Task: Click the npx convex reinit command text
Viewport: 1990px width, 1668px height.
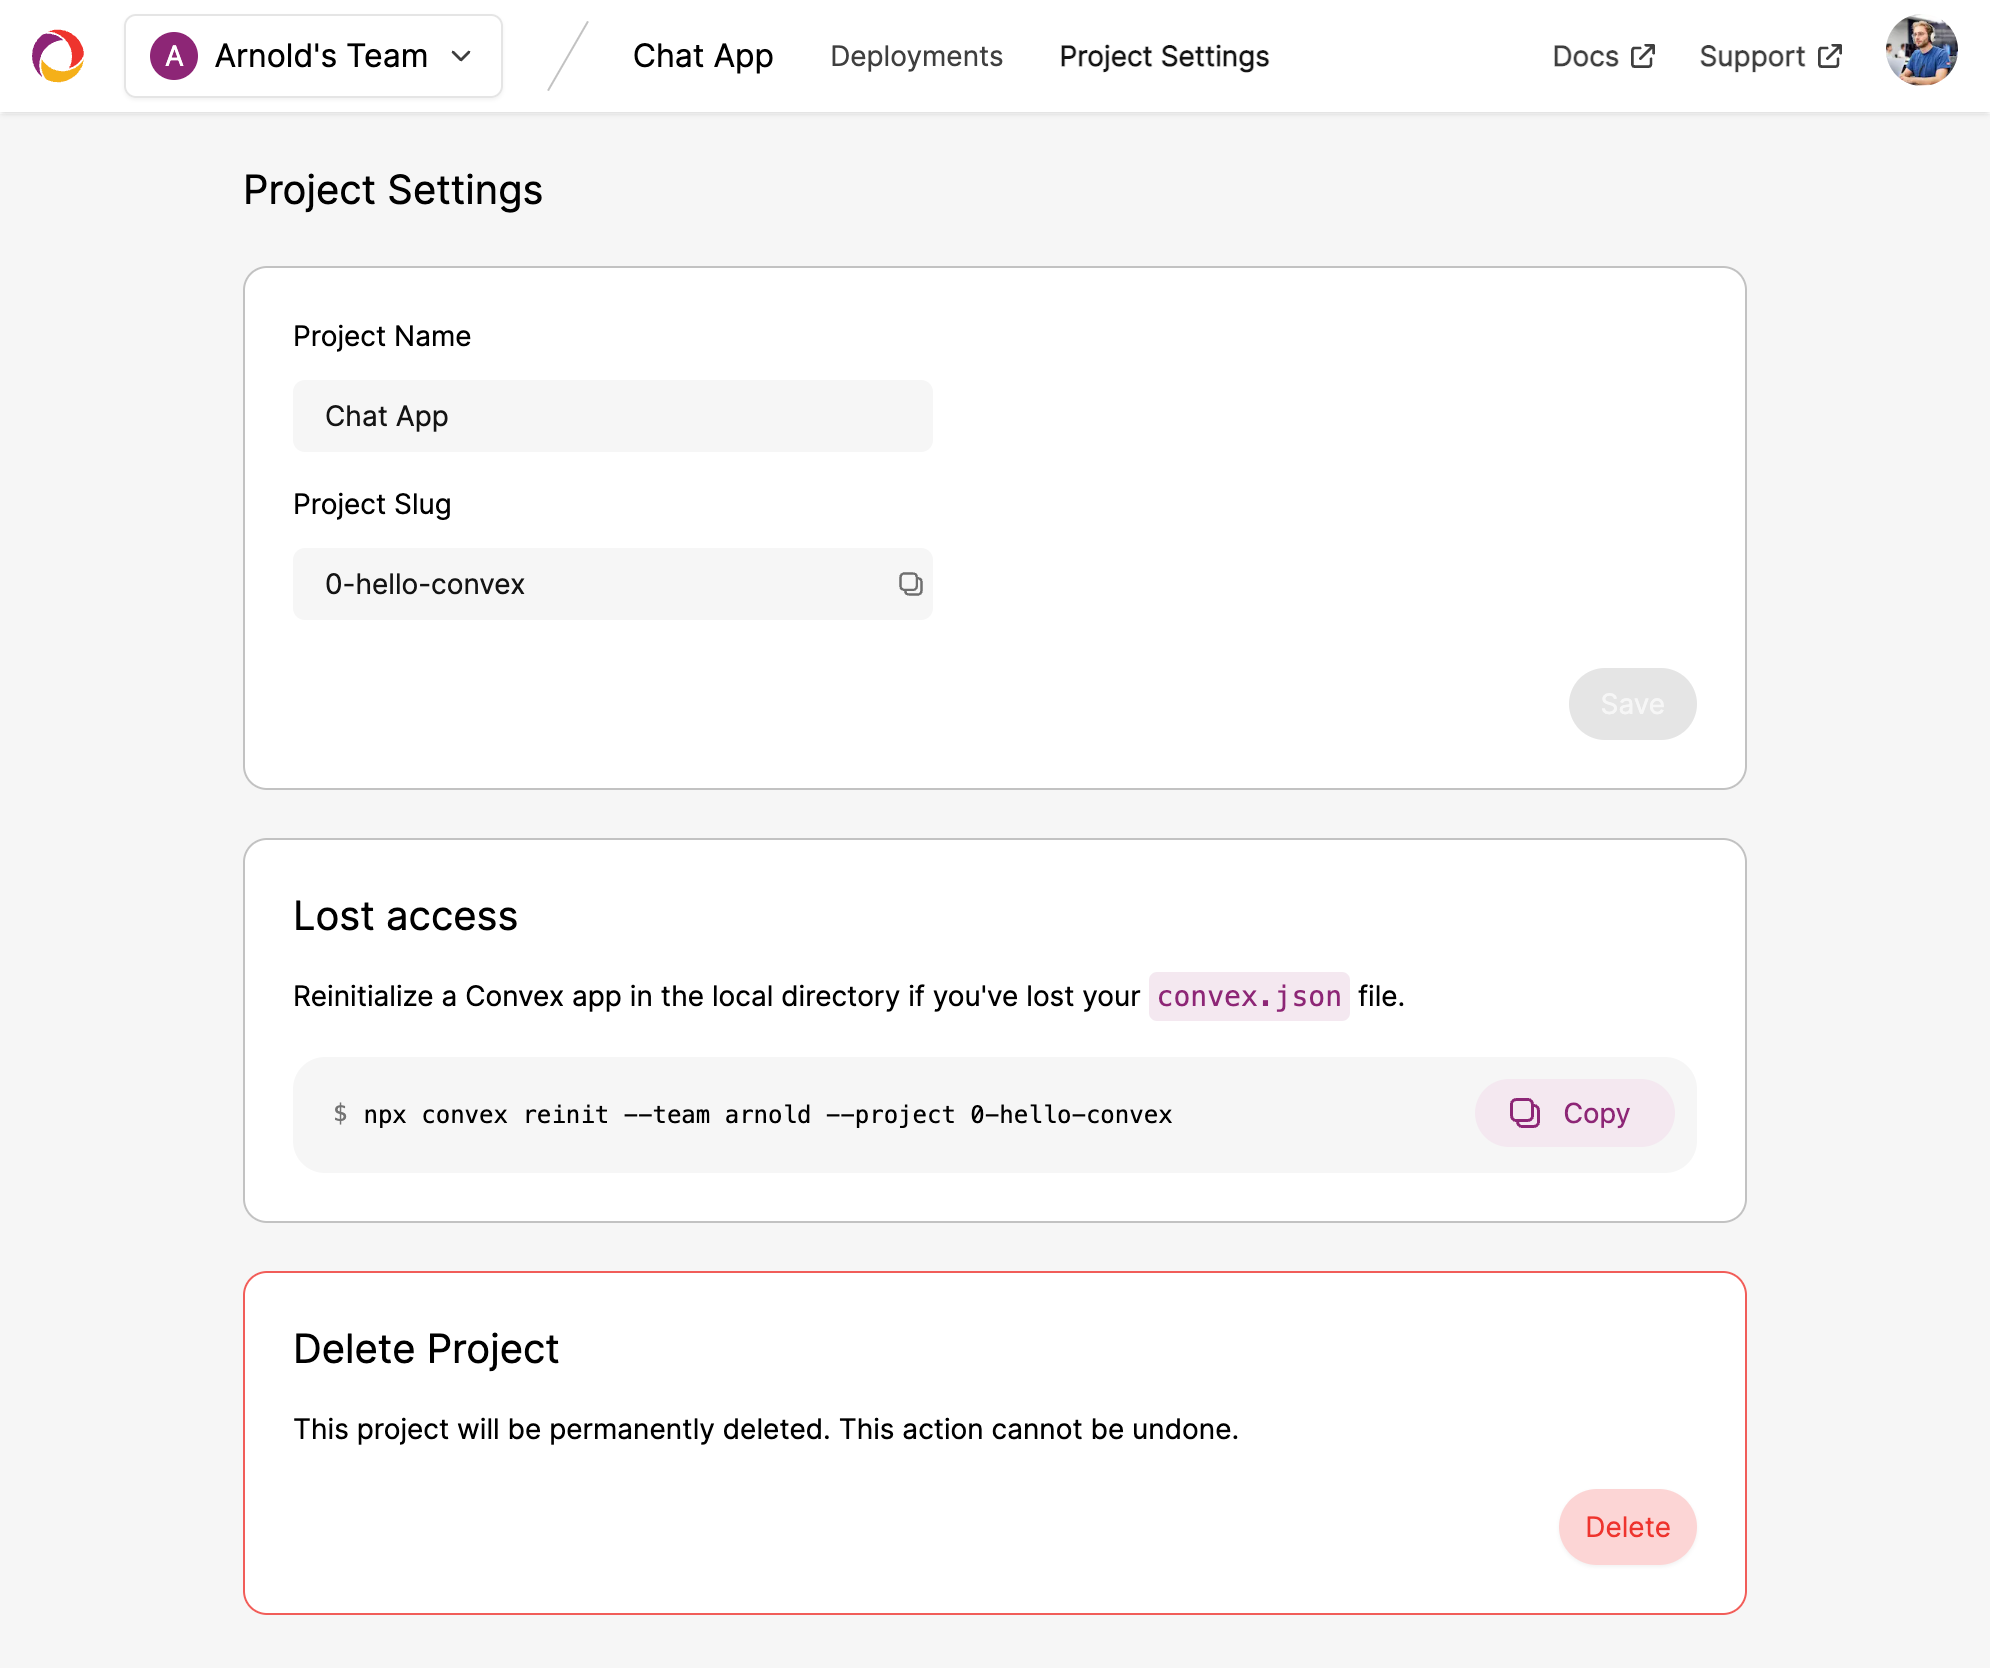Action: pyautogui.click(x=767, y=1114)
